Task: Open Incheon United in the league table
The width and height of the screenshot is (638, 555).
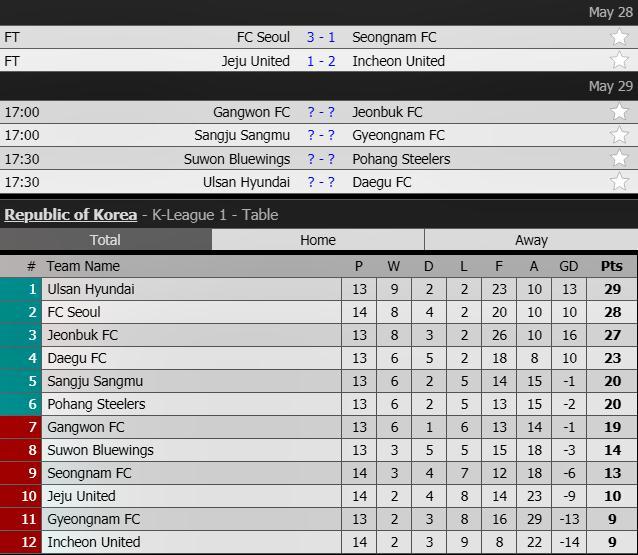Action: pos(94,542)
